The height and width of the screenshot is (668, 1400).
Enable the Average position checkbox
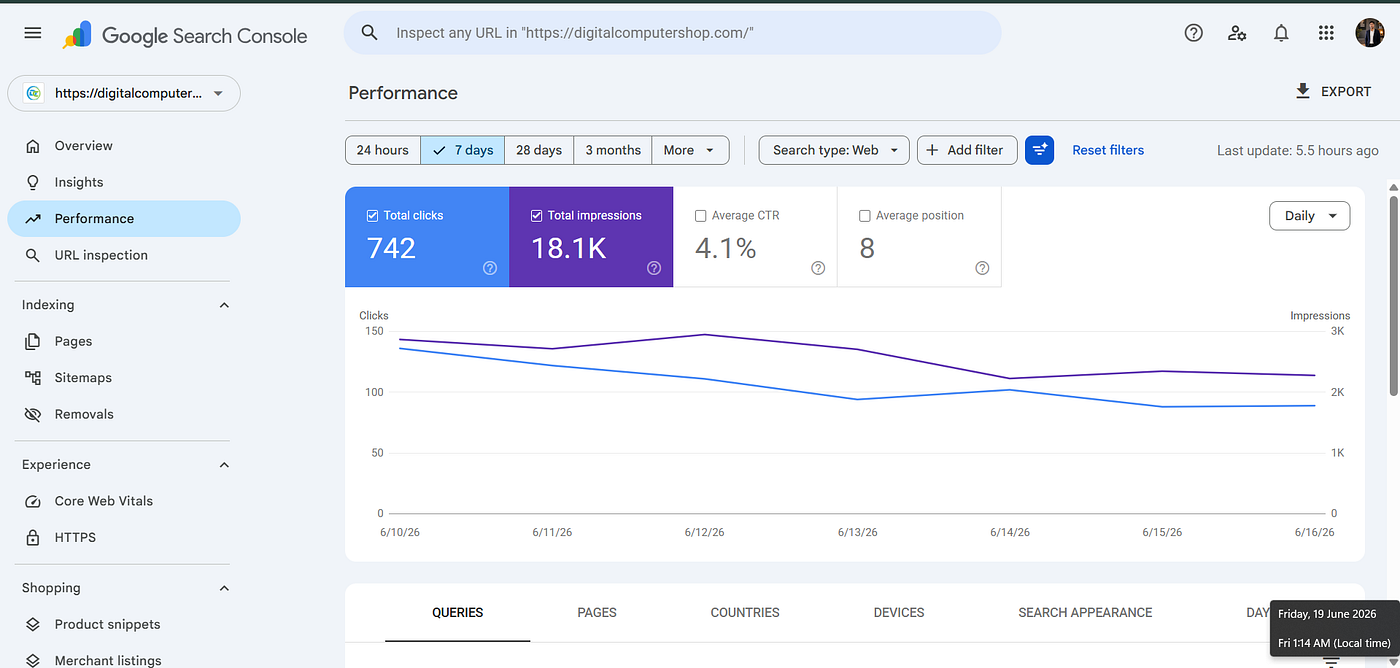point(865,215)
